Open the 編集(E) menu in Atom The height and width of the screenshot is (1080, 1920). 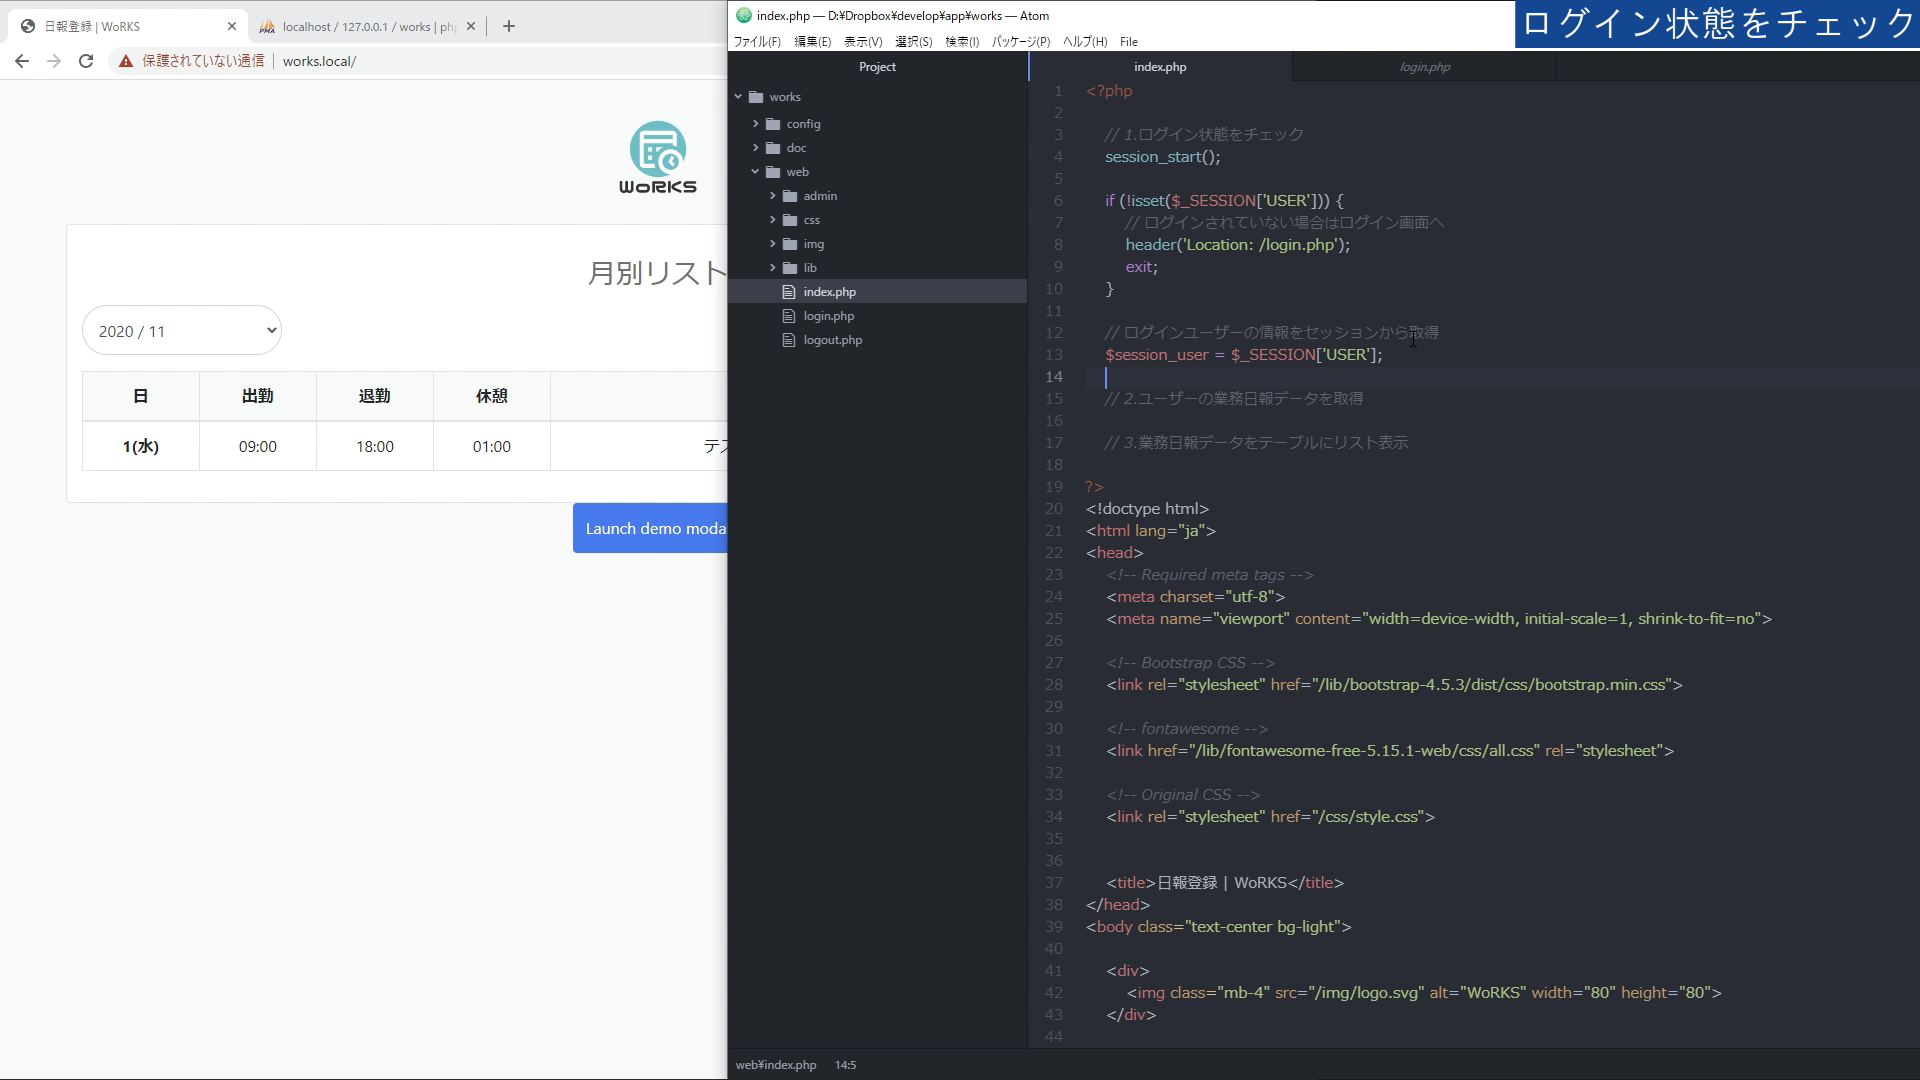(x=812, y=41)
